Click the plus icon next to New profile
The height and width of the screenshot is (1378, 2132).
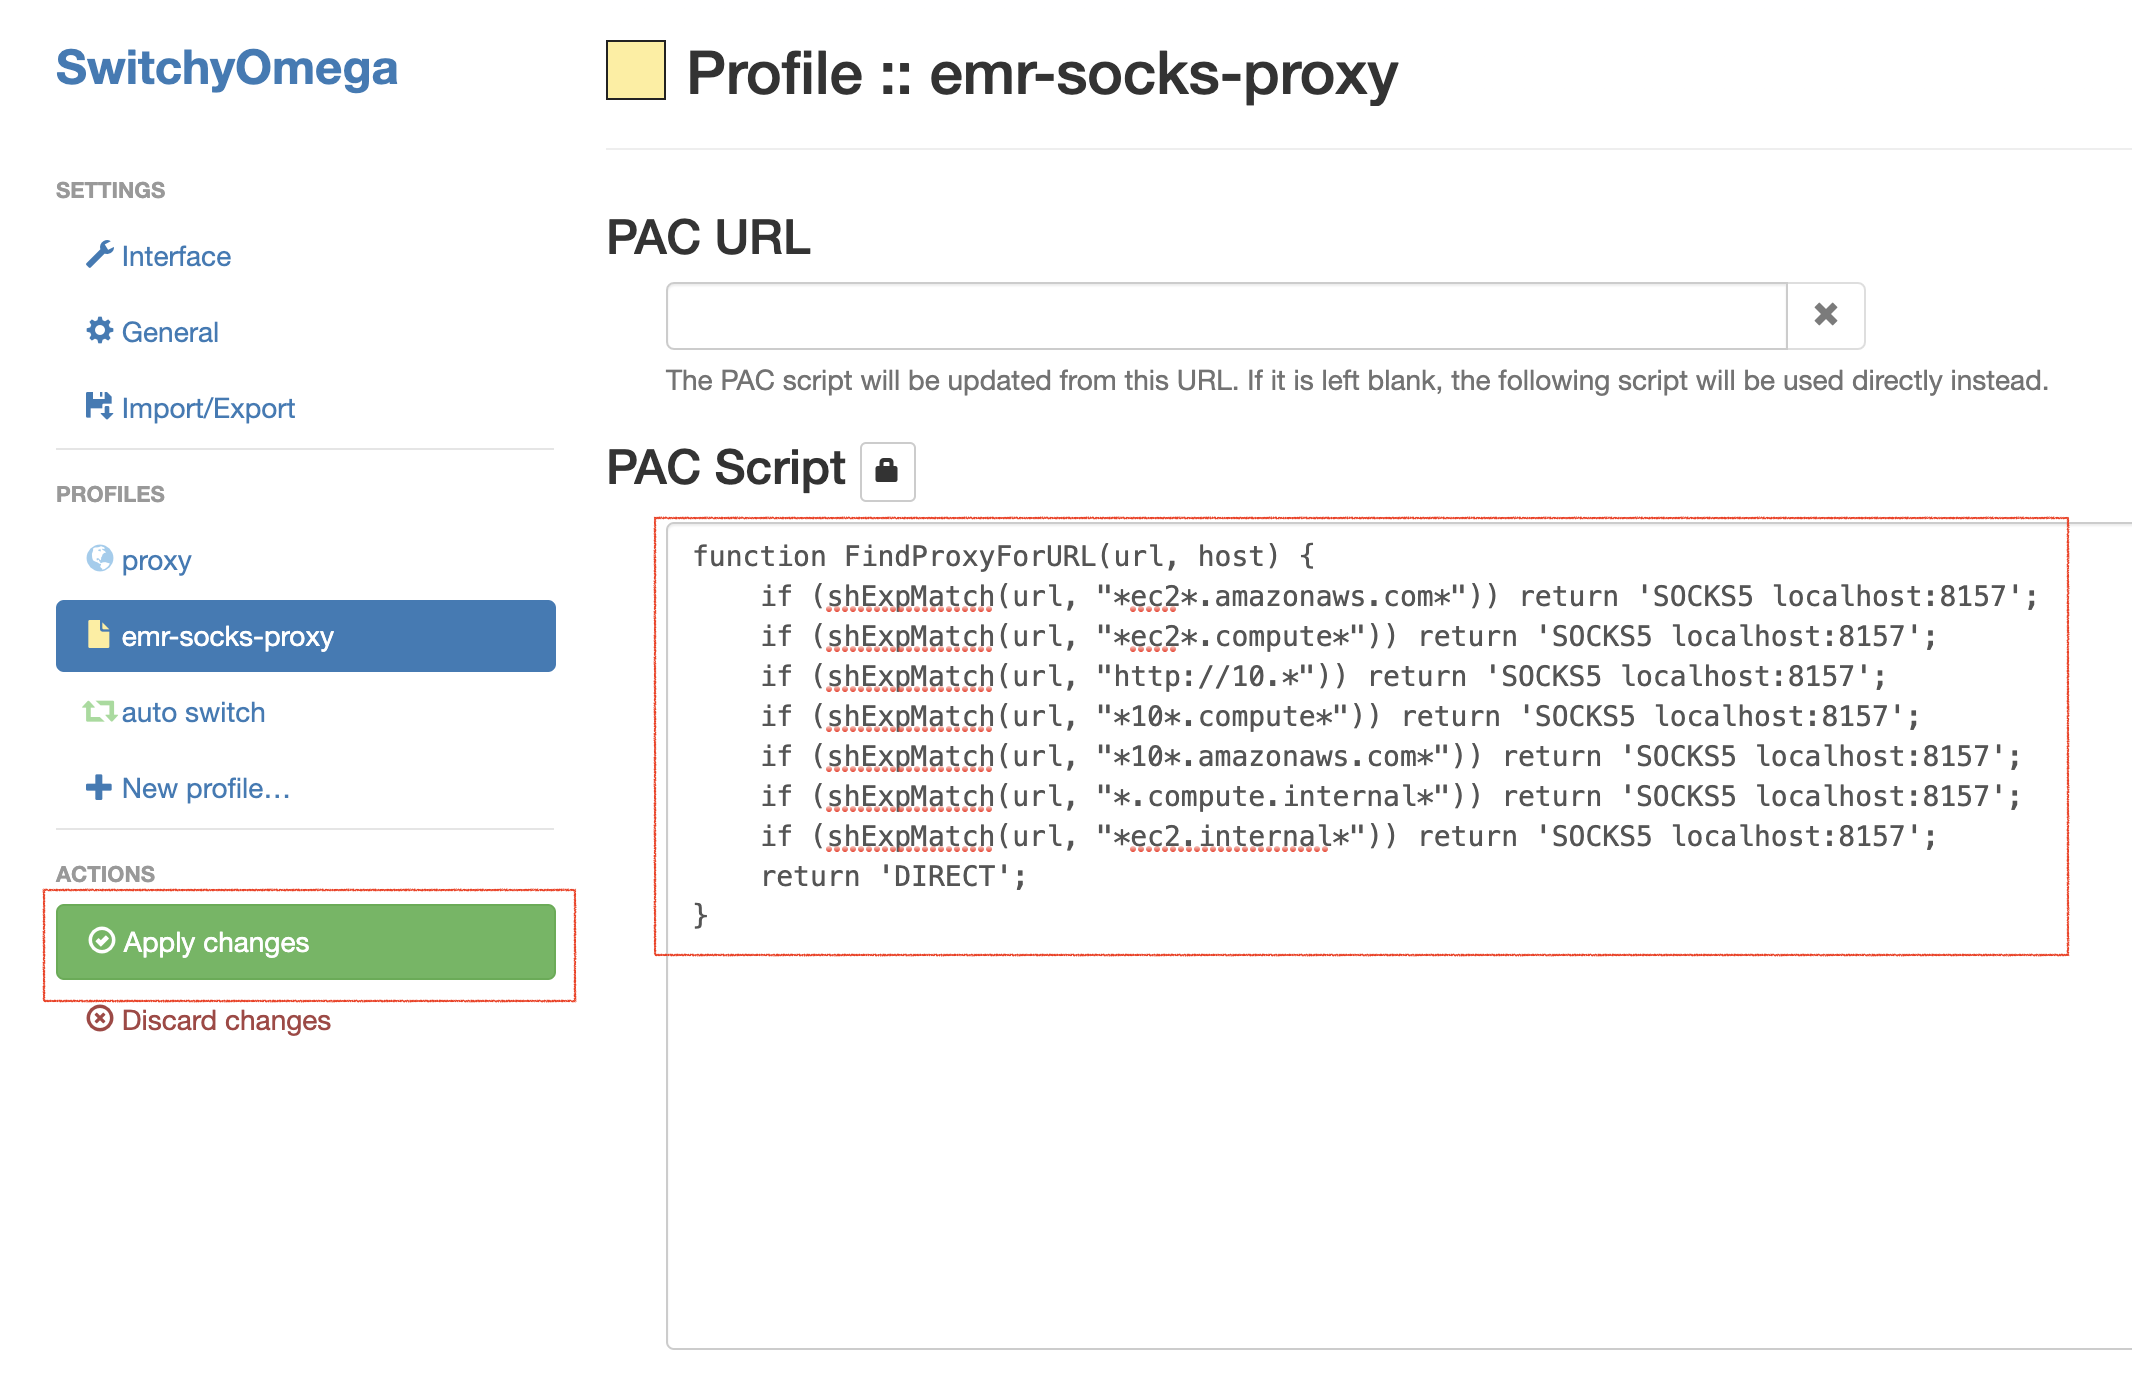[x=98, y=788]
